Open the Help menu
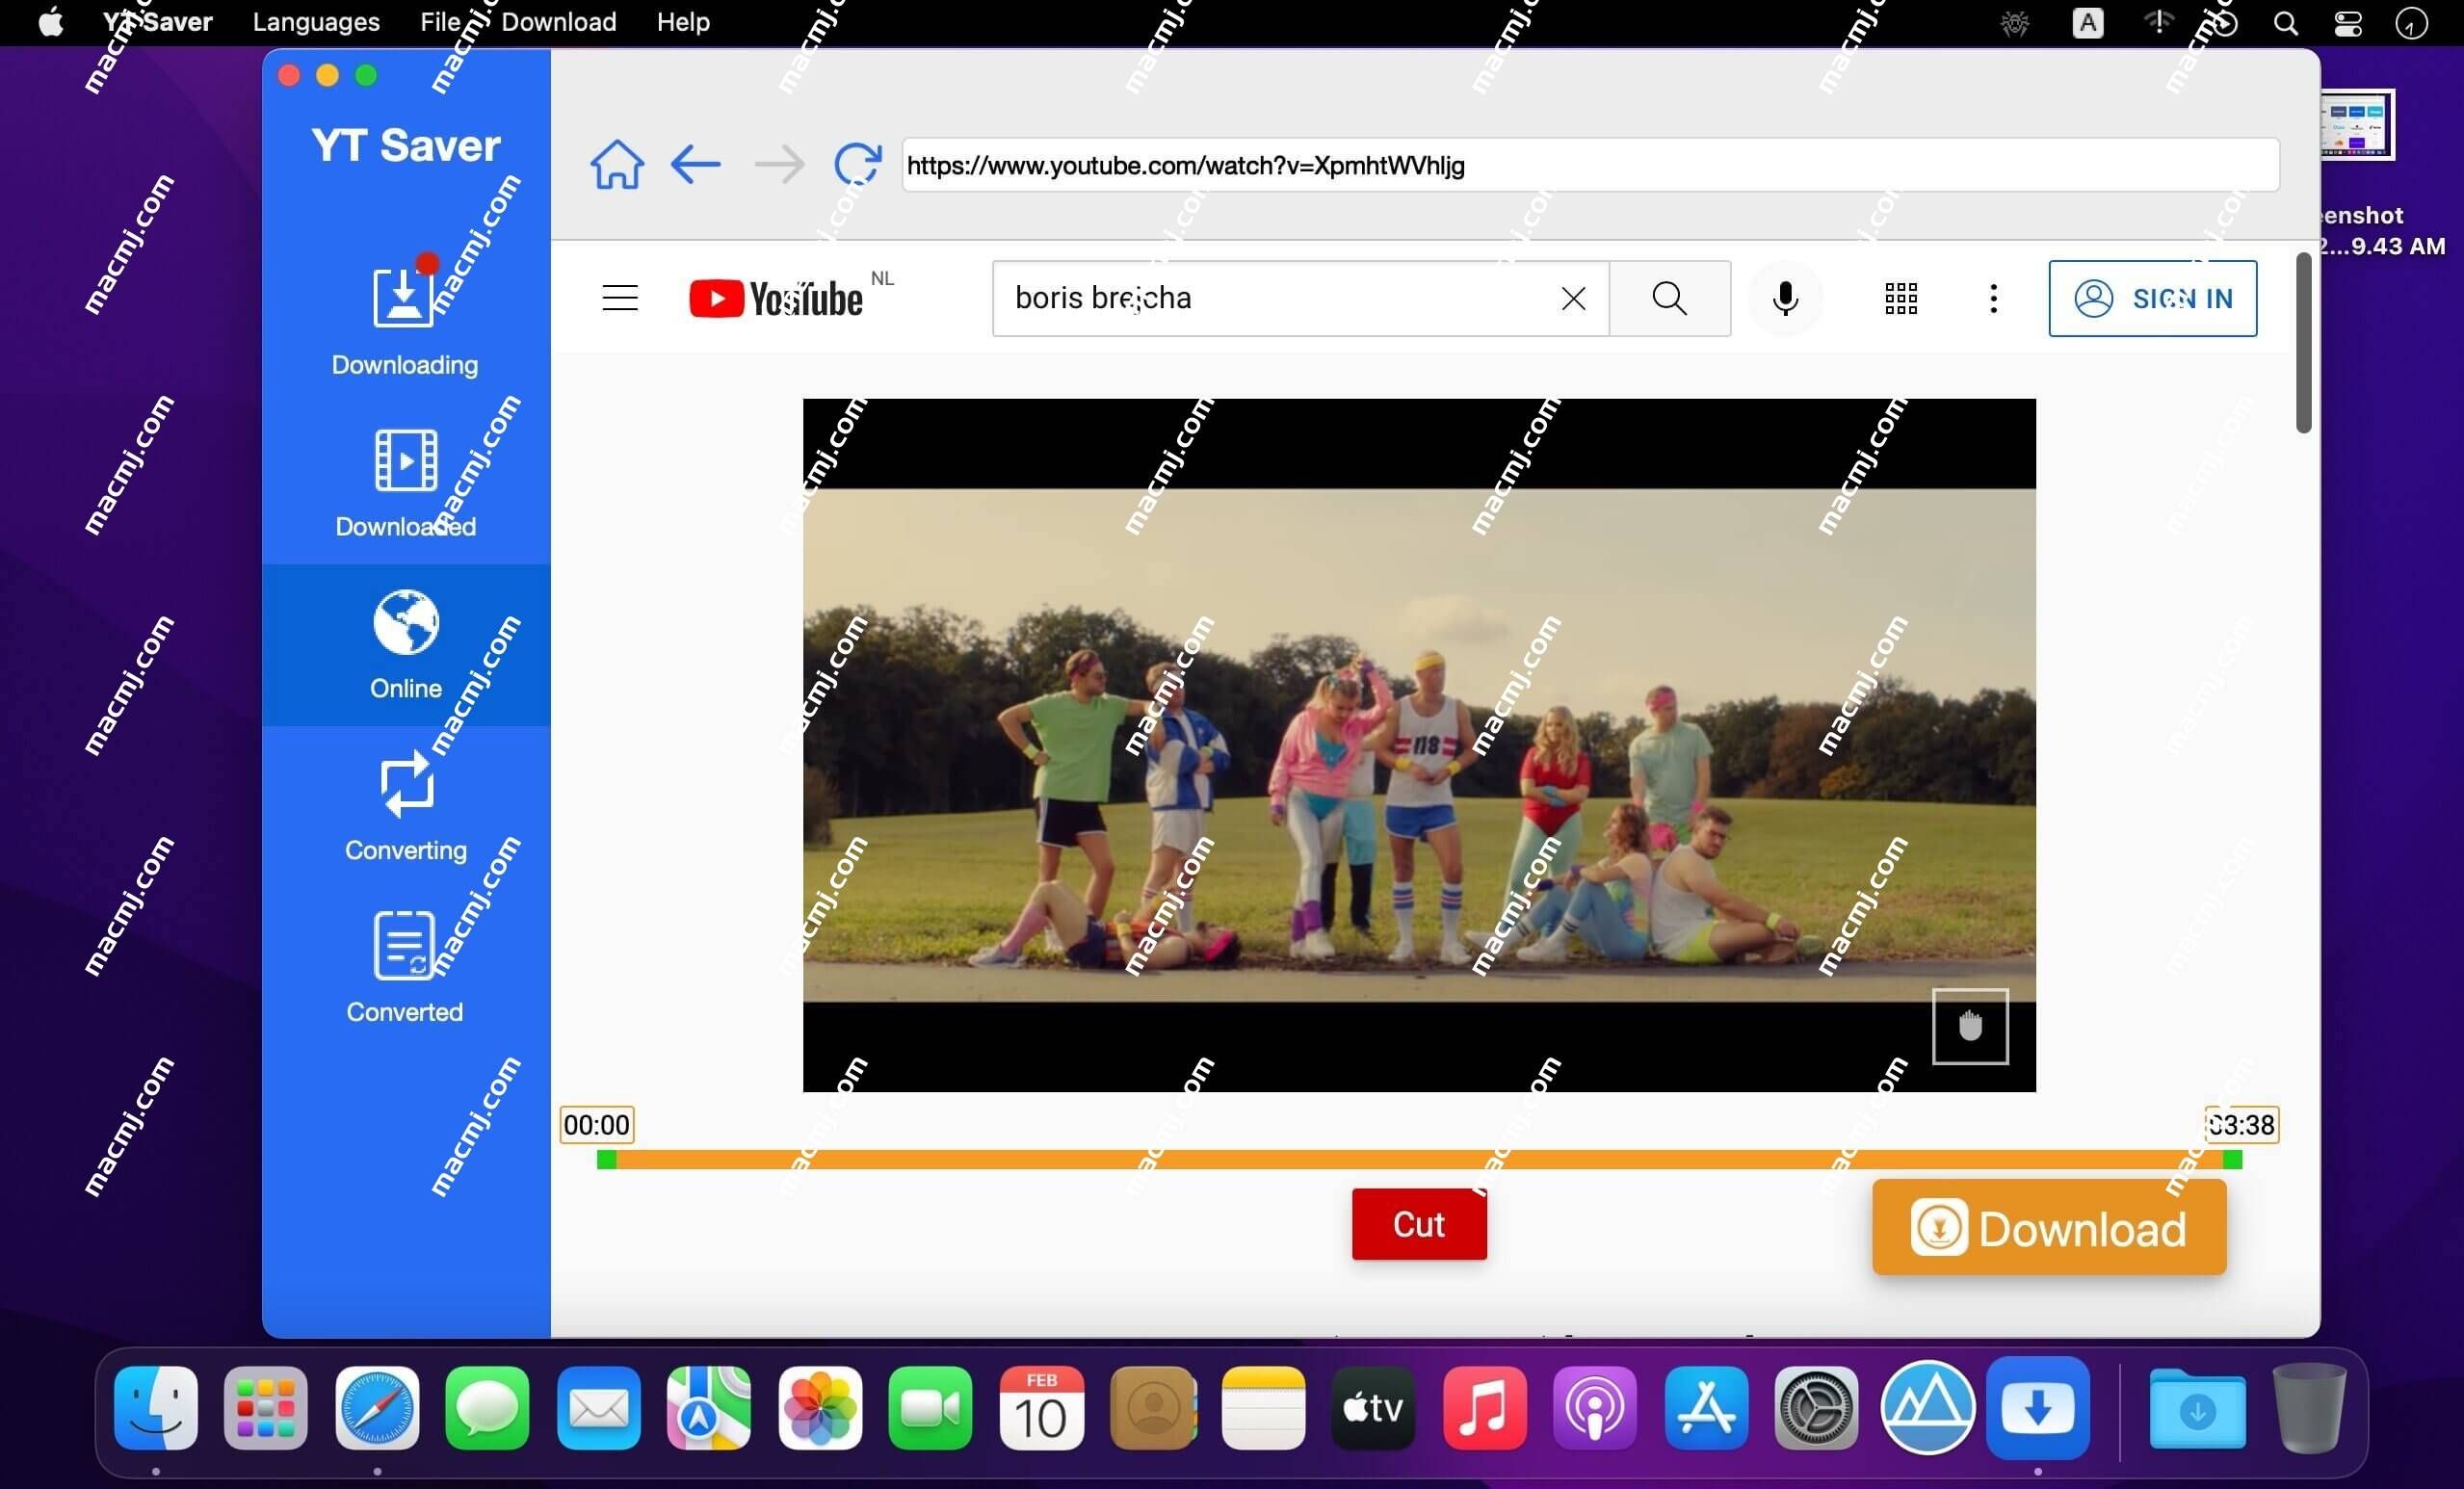Viewport: 2464px width, 1489px height. [x=683, y=22]
